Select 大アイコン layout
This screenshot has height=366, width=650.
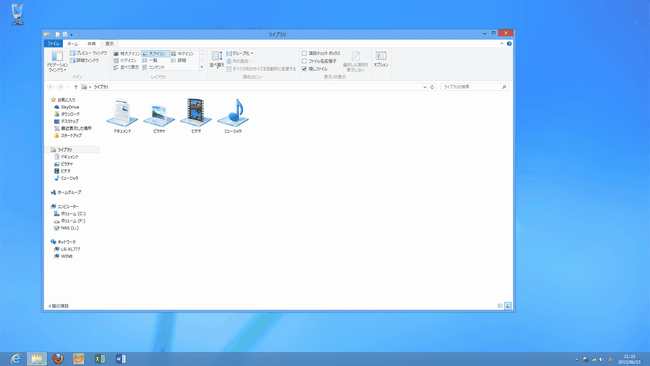155,54
